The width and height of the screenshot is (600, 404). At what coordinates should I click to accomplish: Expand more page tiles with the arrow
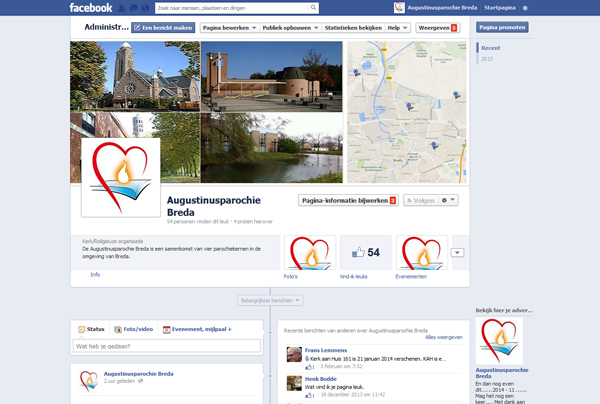pyautogui.click(x=457, y=253)
